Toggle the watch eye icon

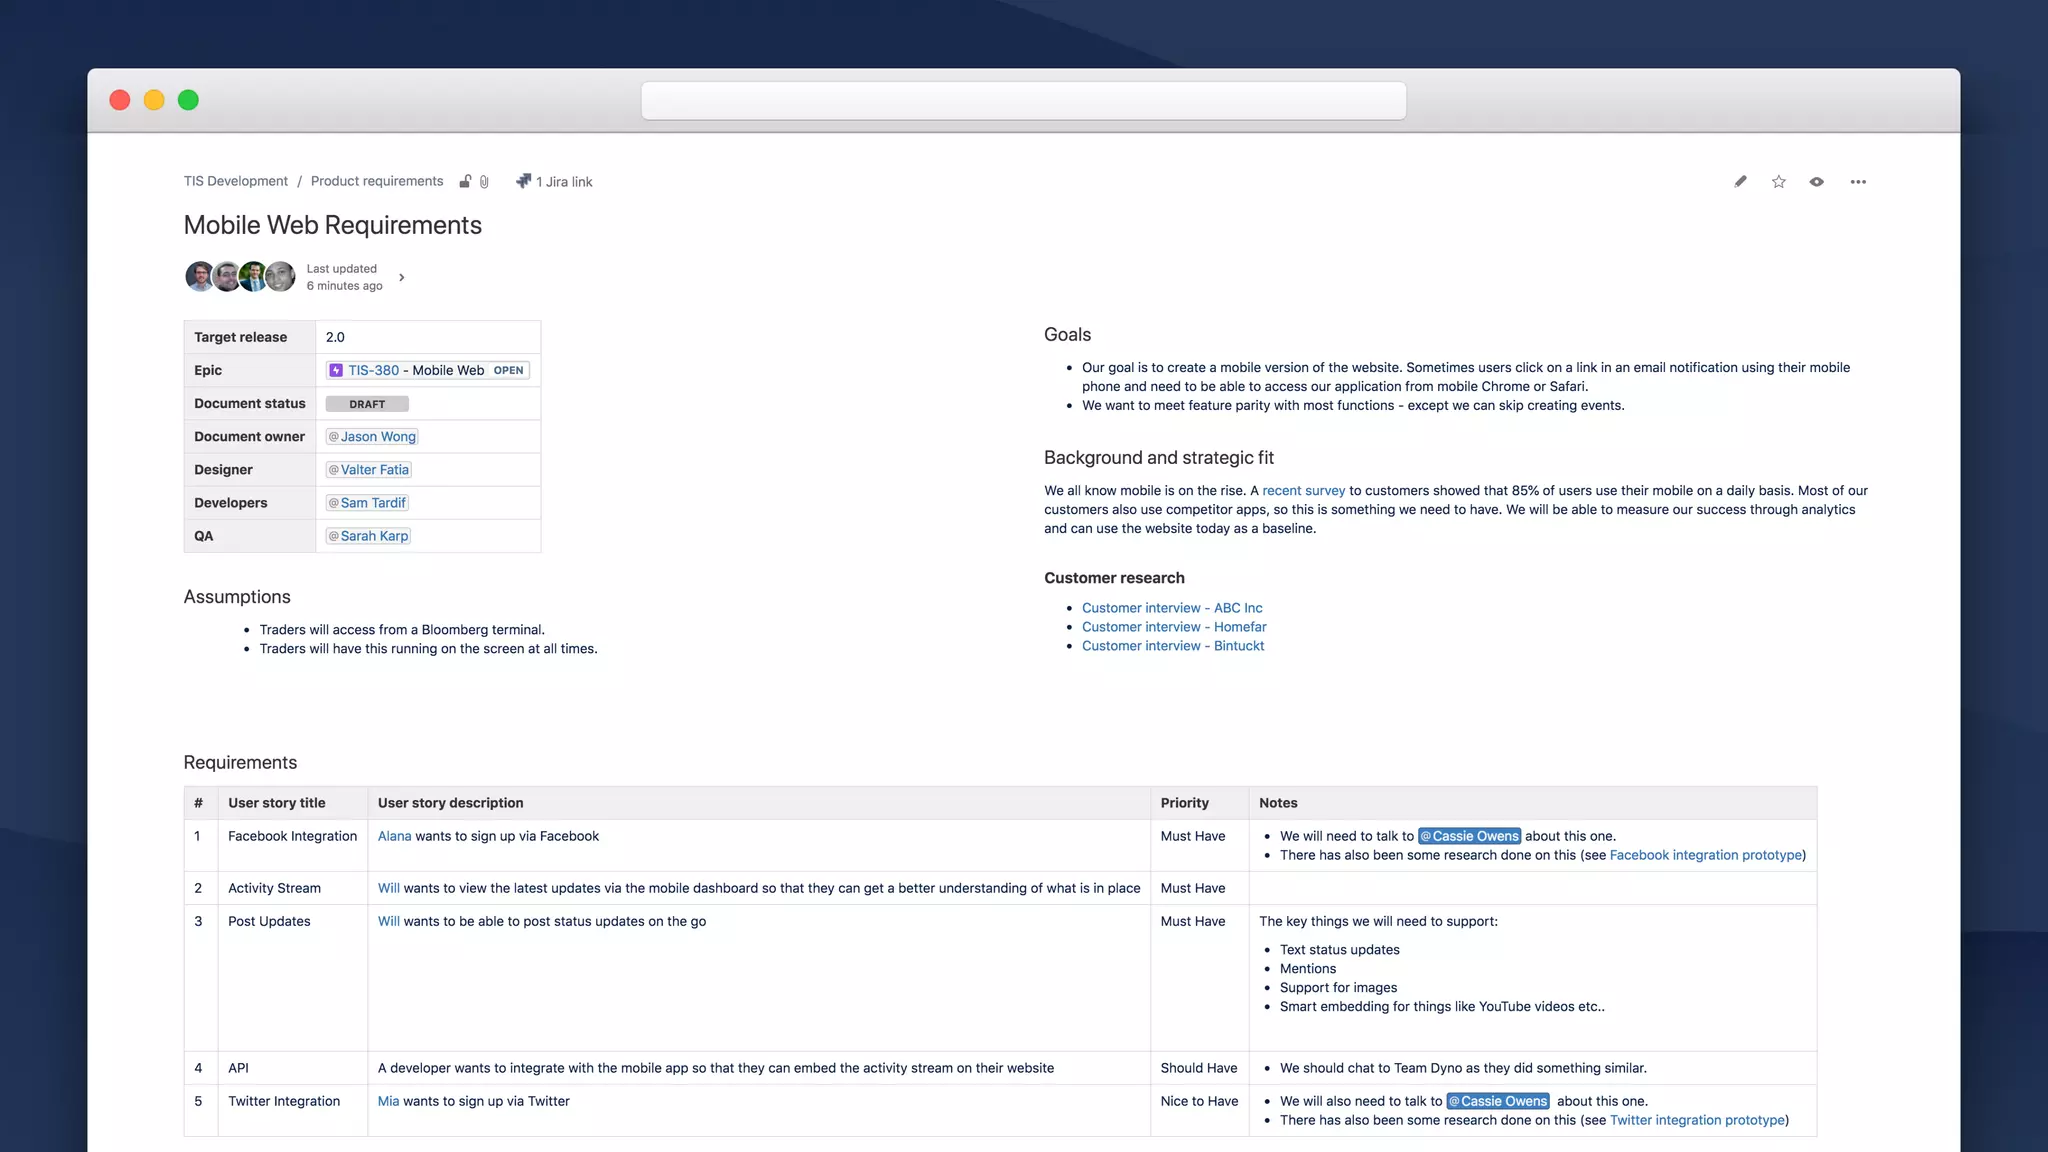click(x=1816, y=181)
